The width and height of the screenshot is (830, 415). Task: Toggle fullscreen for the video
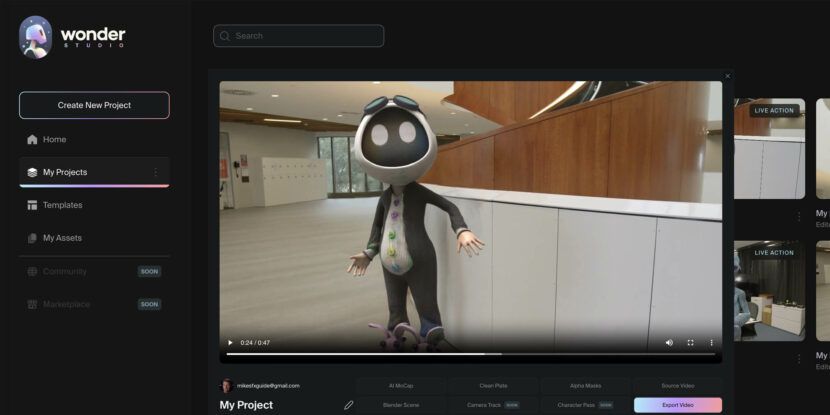pos(690,343)
